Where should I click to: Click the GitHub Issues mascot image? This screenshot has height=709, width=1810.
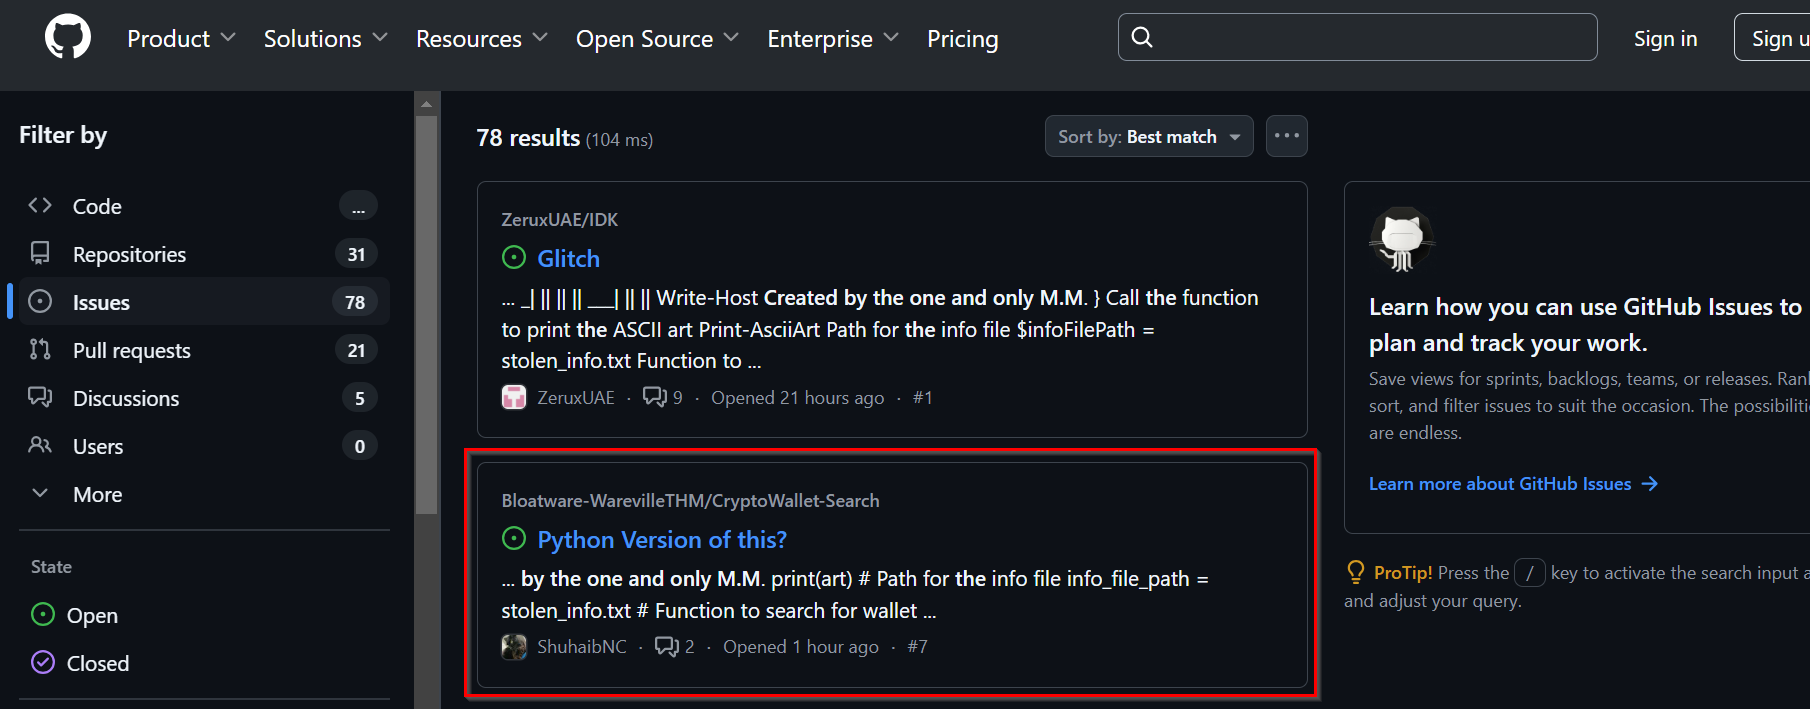pyautogui.click(x=1402, y=240)
